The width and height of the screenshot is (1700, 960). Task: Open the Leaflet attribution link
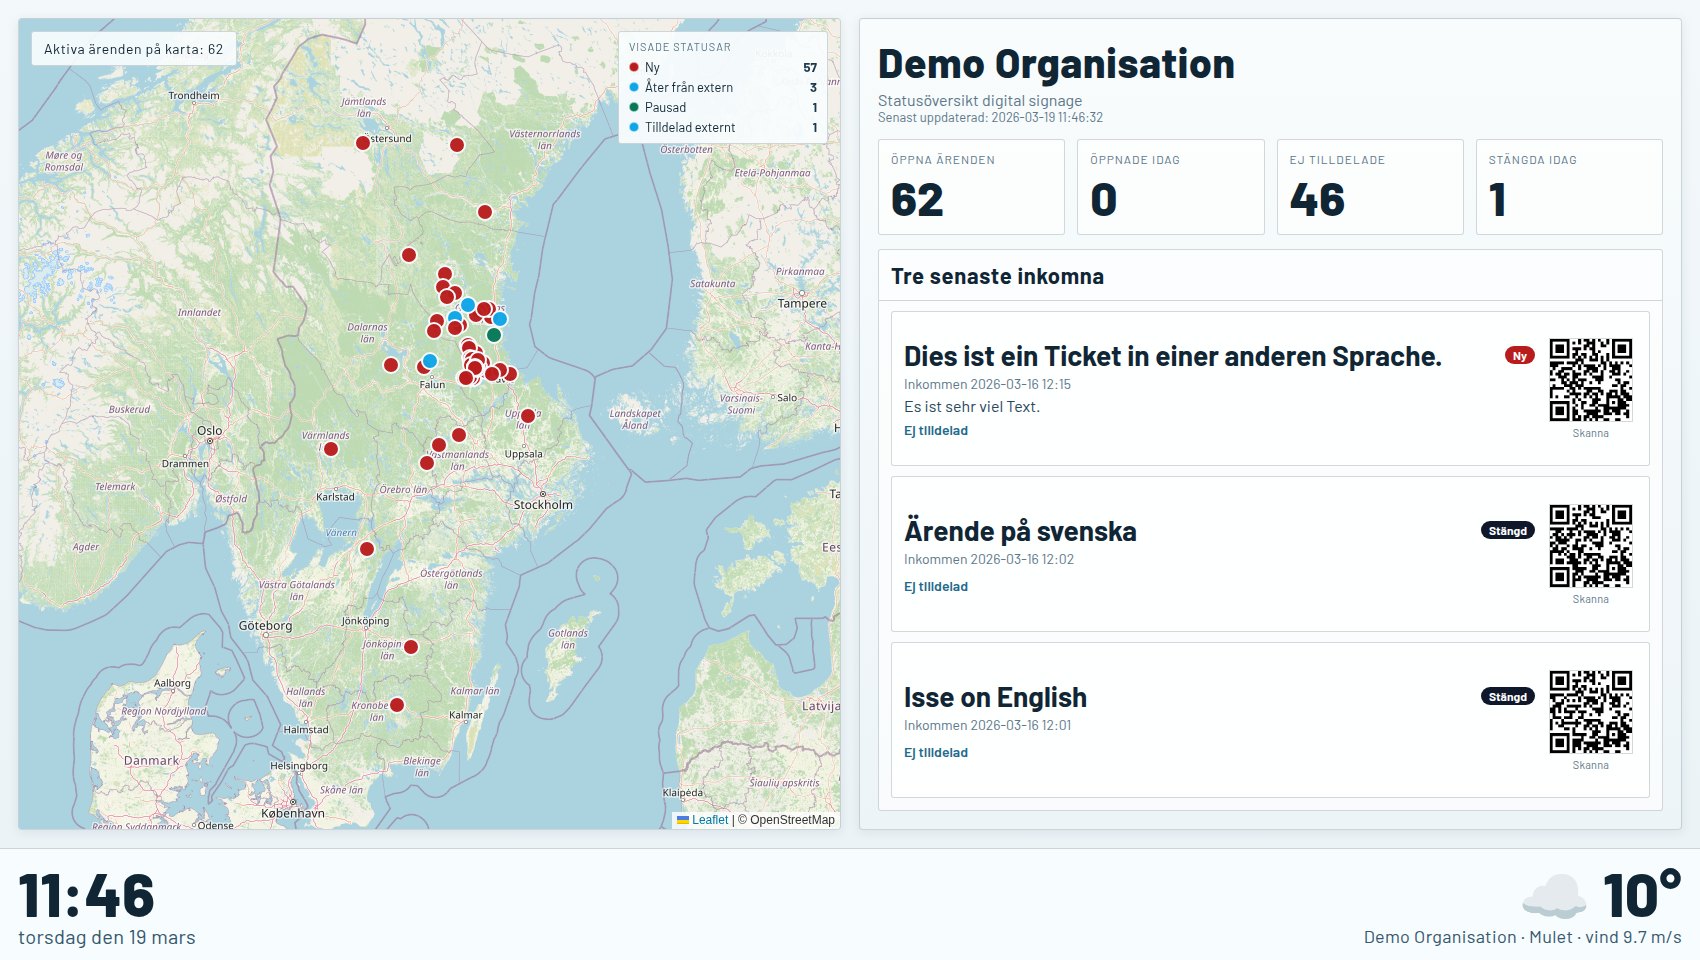click(710, 820)
